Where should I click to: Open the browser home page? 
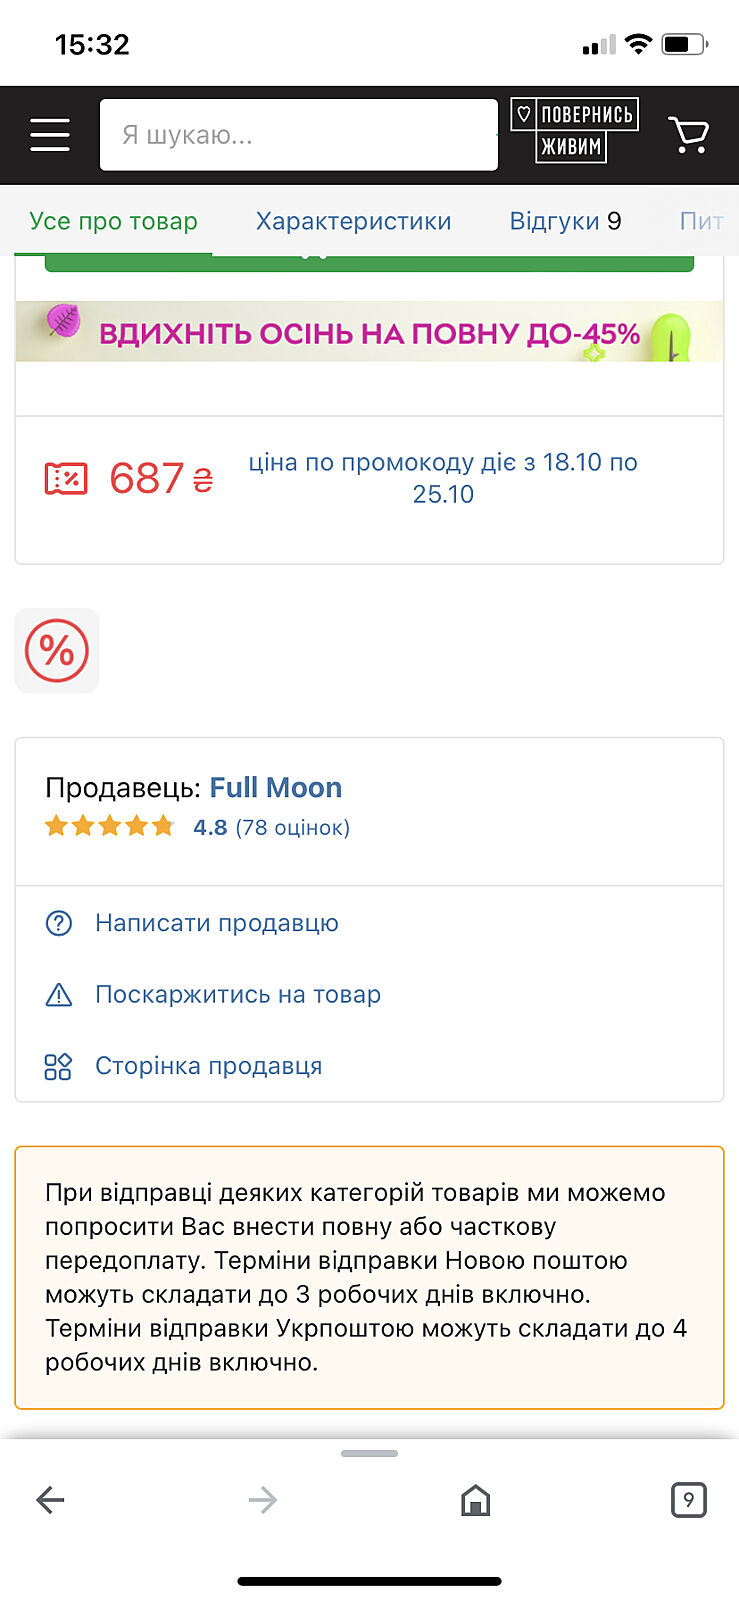pyautogui.click(x=475, y=1499)
